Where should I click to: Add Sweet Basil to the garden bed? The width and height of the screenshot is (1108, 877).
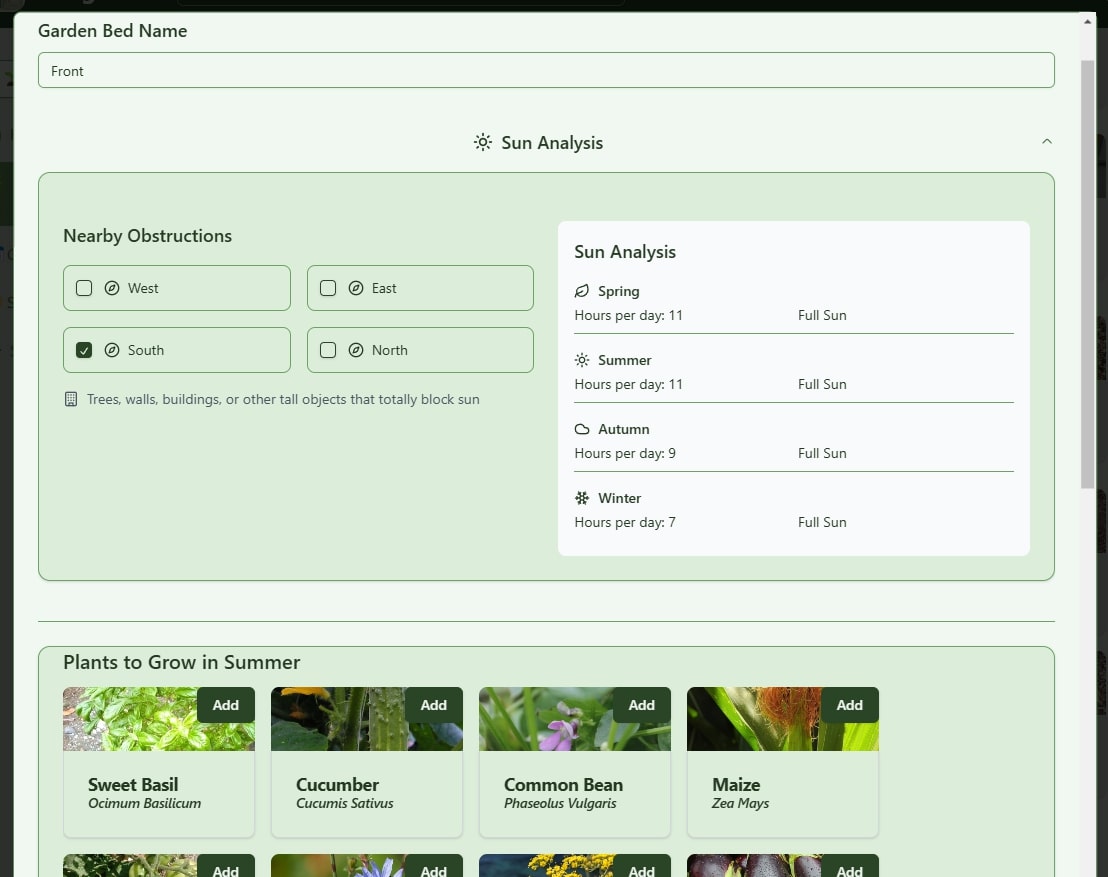click(x=225, y=704)
